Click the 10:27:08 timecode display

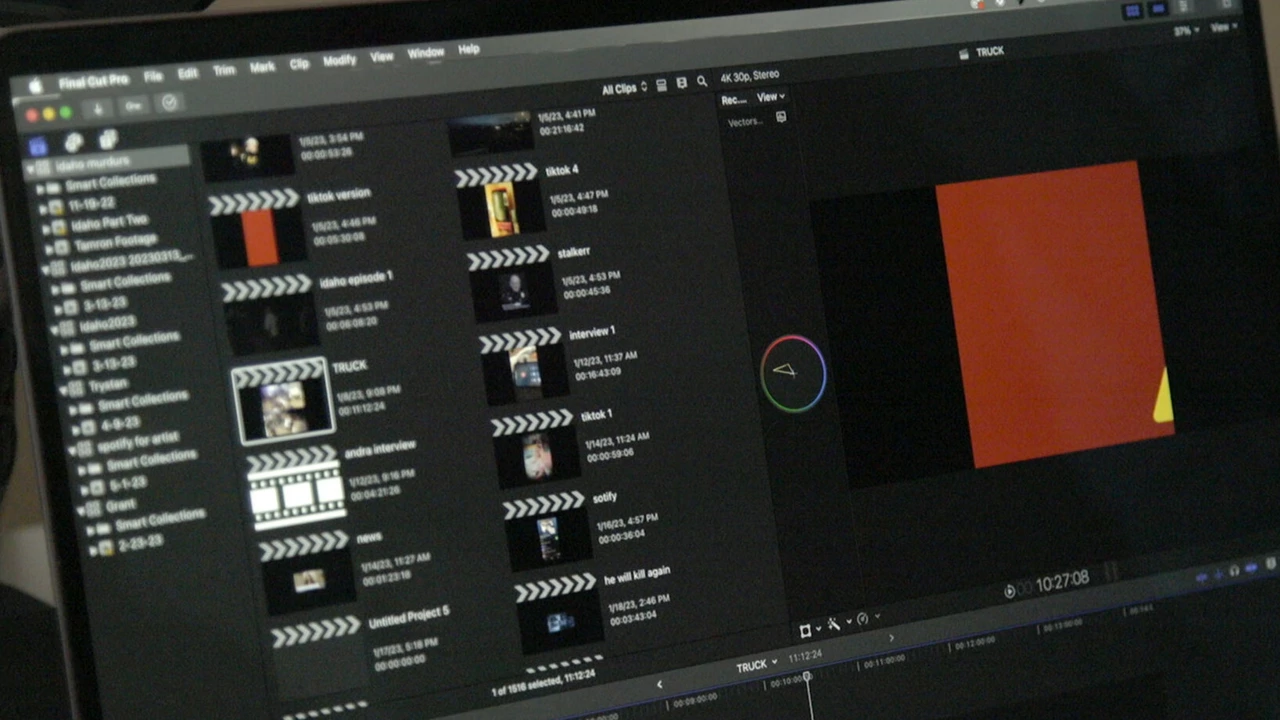click(1061, 581)
